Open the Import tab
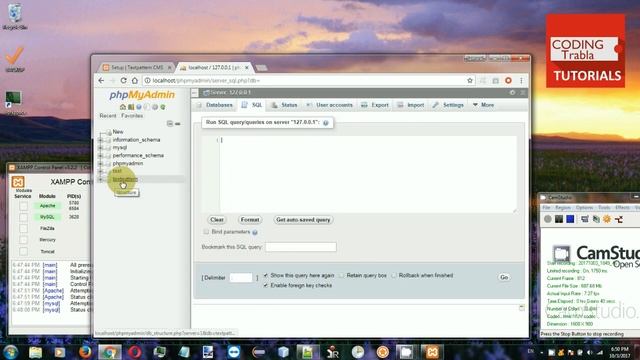Viewport: 640px width, 360px height. click(411, 105)
